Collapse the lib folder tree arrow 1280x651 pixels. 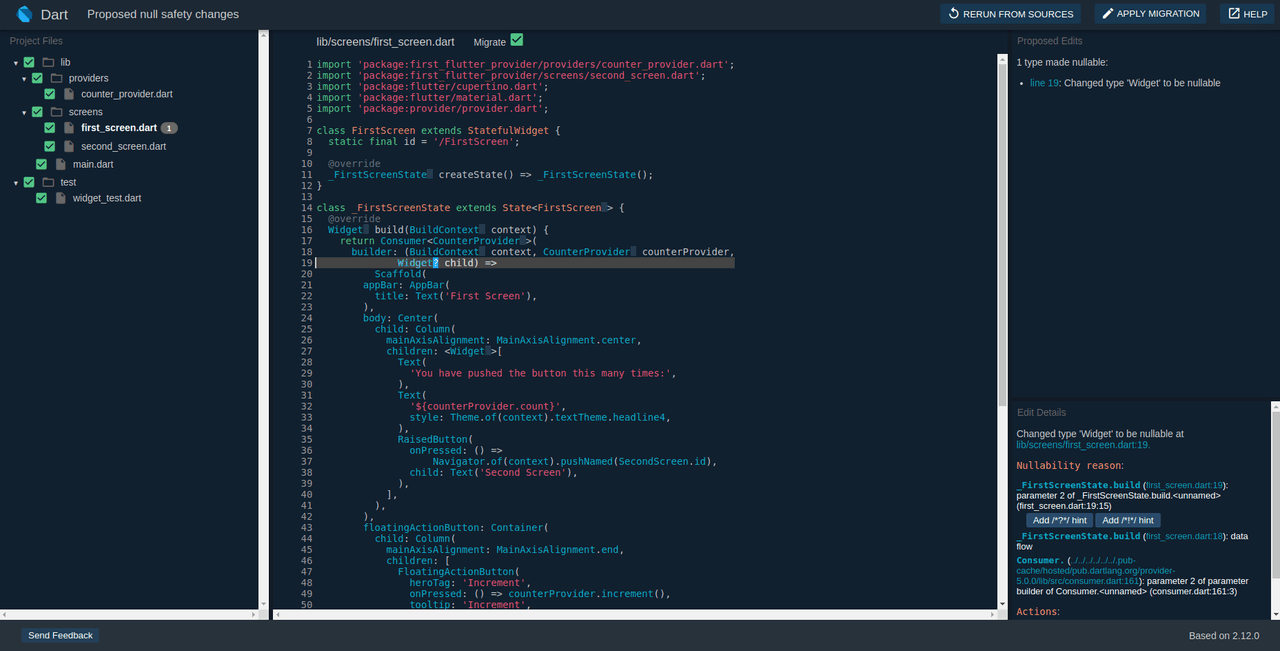pyautogui.click(x=16, y=63)
